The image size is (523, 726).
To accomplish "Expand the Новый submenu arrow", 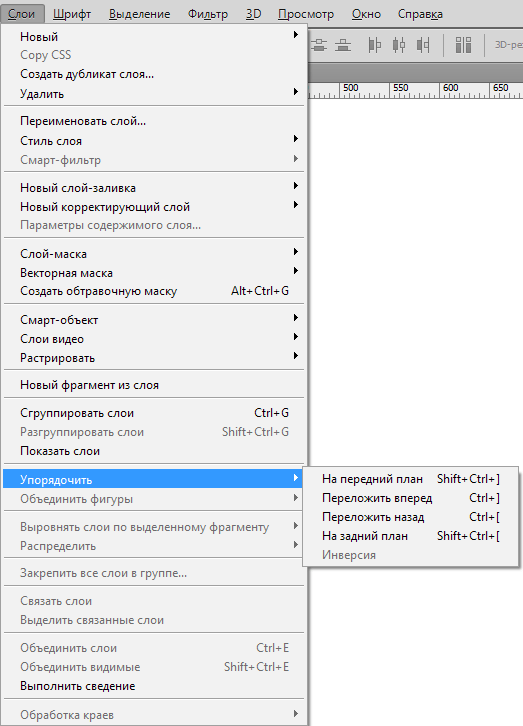I will click(x=295, y=35).
